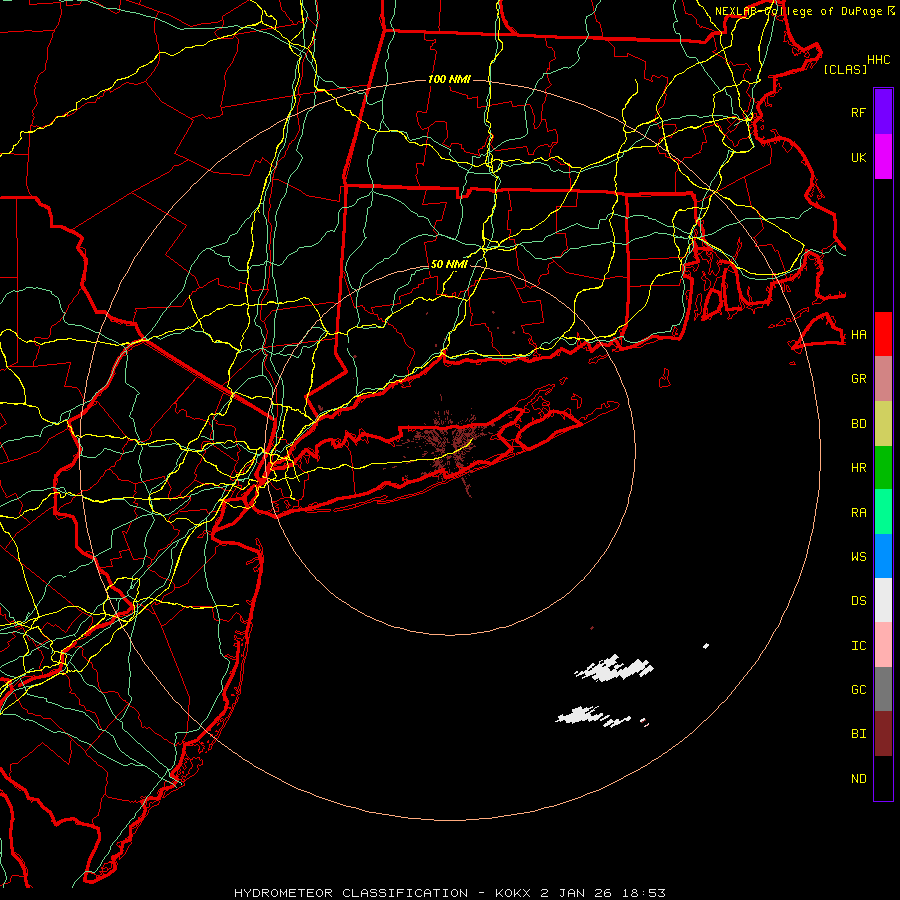
Task: Click the "DS" legend label
Action: (859, 601)
